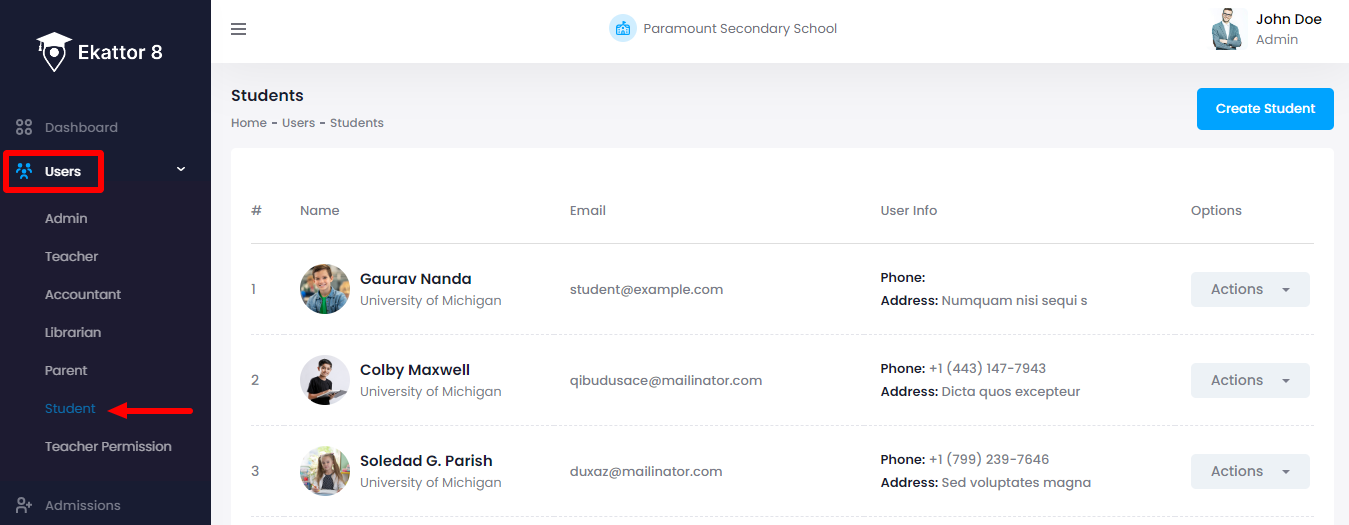Click Colby Maxwell's profile photo
This screenshot has width=1349, height=525.
pos(325,380)
